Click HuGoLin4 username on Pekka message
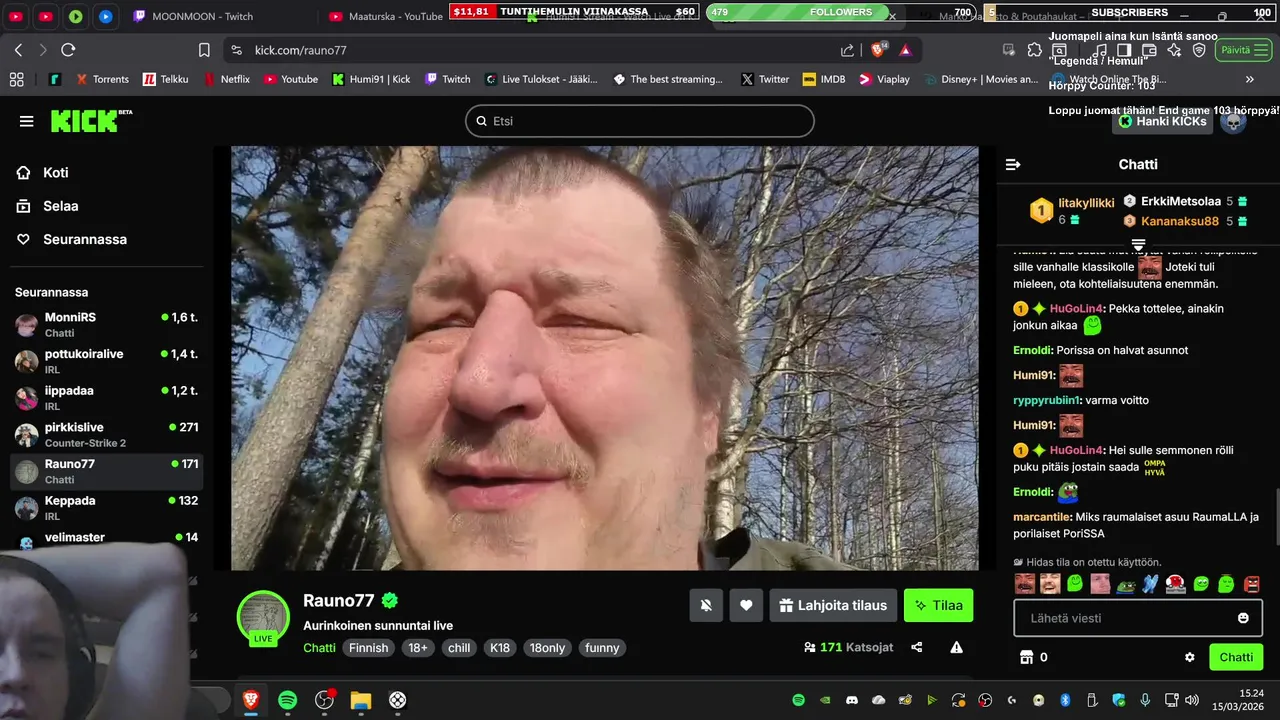 1076,309
